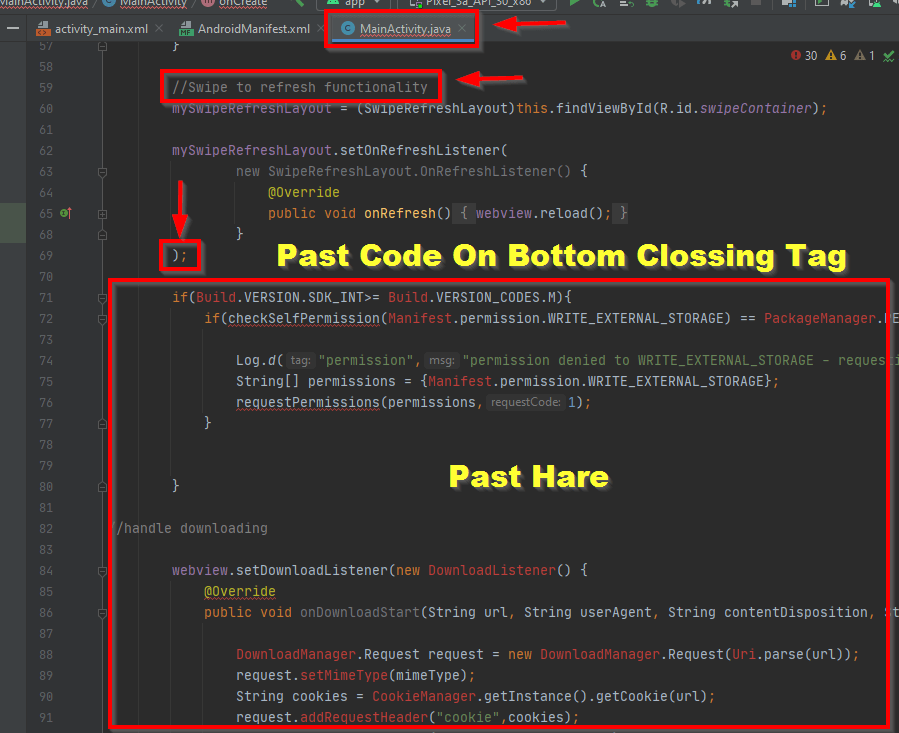Click the comment '//Swipe to refresh functionality'
Screen dimensions: 899x733
point(300,87)
